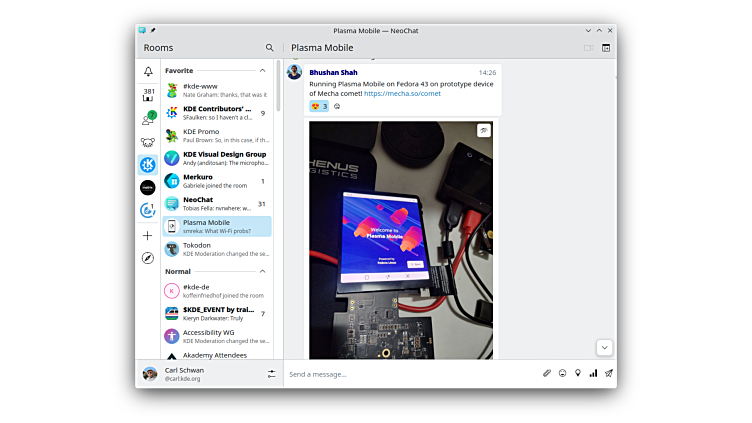Open the emoji picker in message bar
752x423 pixels.
point(562,374)
